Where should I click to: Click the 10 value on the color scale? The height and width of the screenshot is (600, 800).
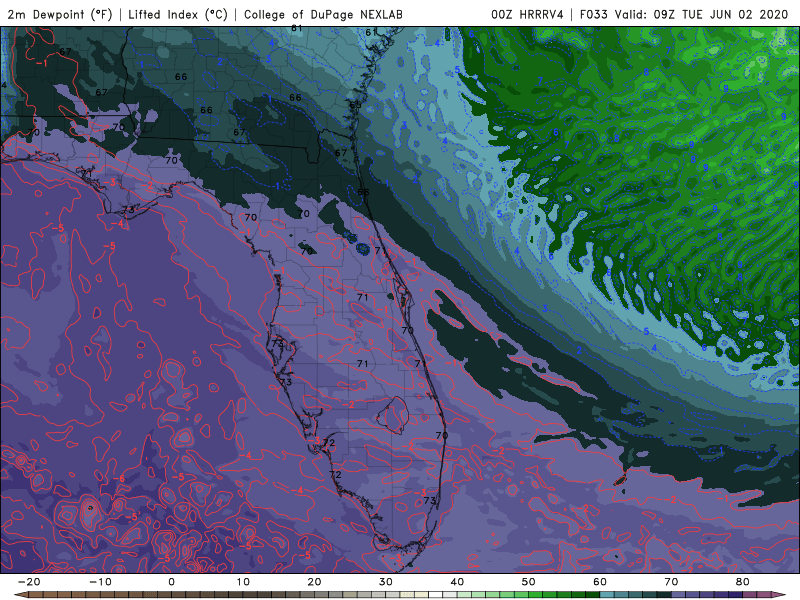point(243,582)
